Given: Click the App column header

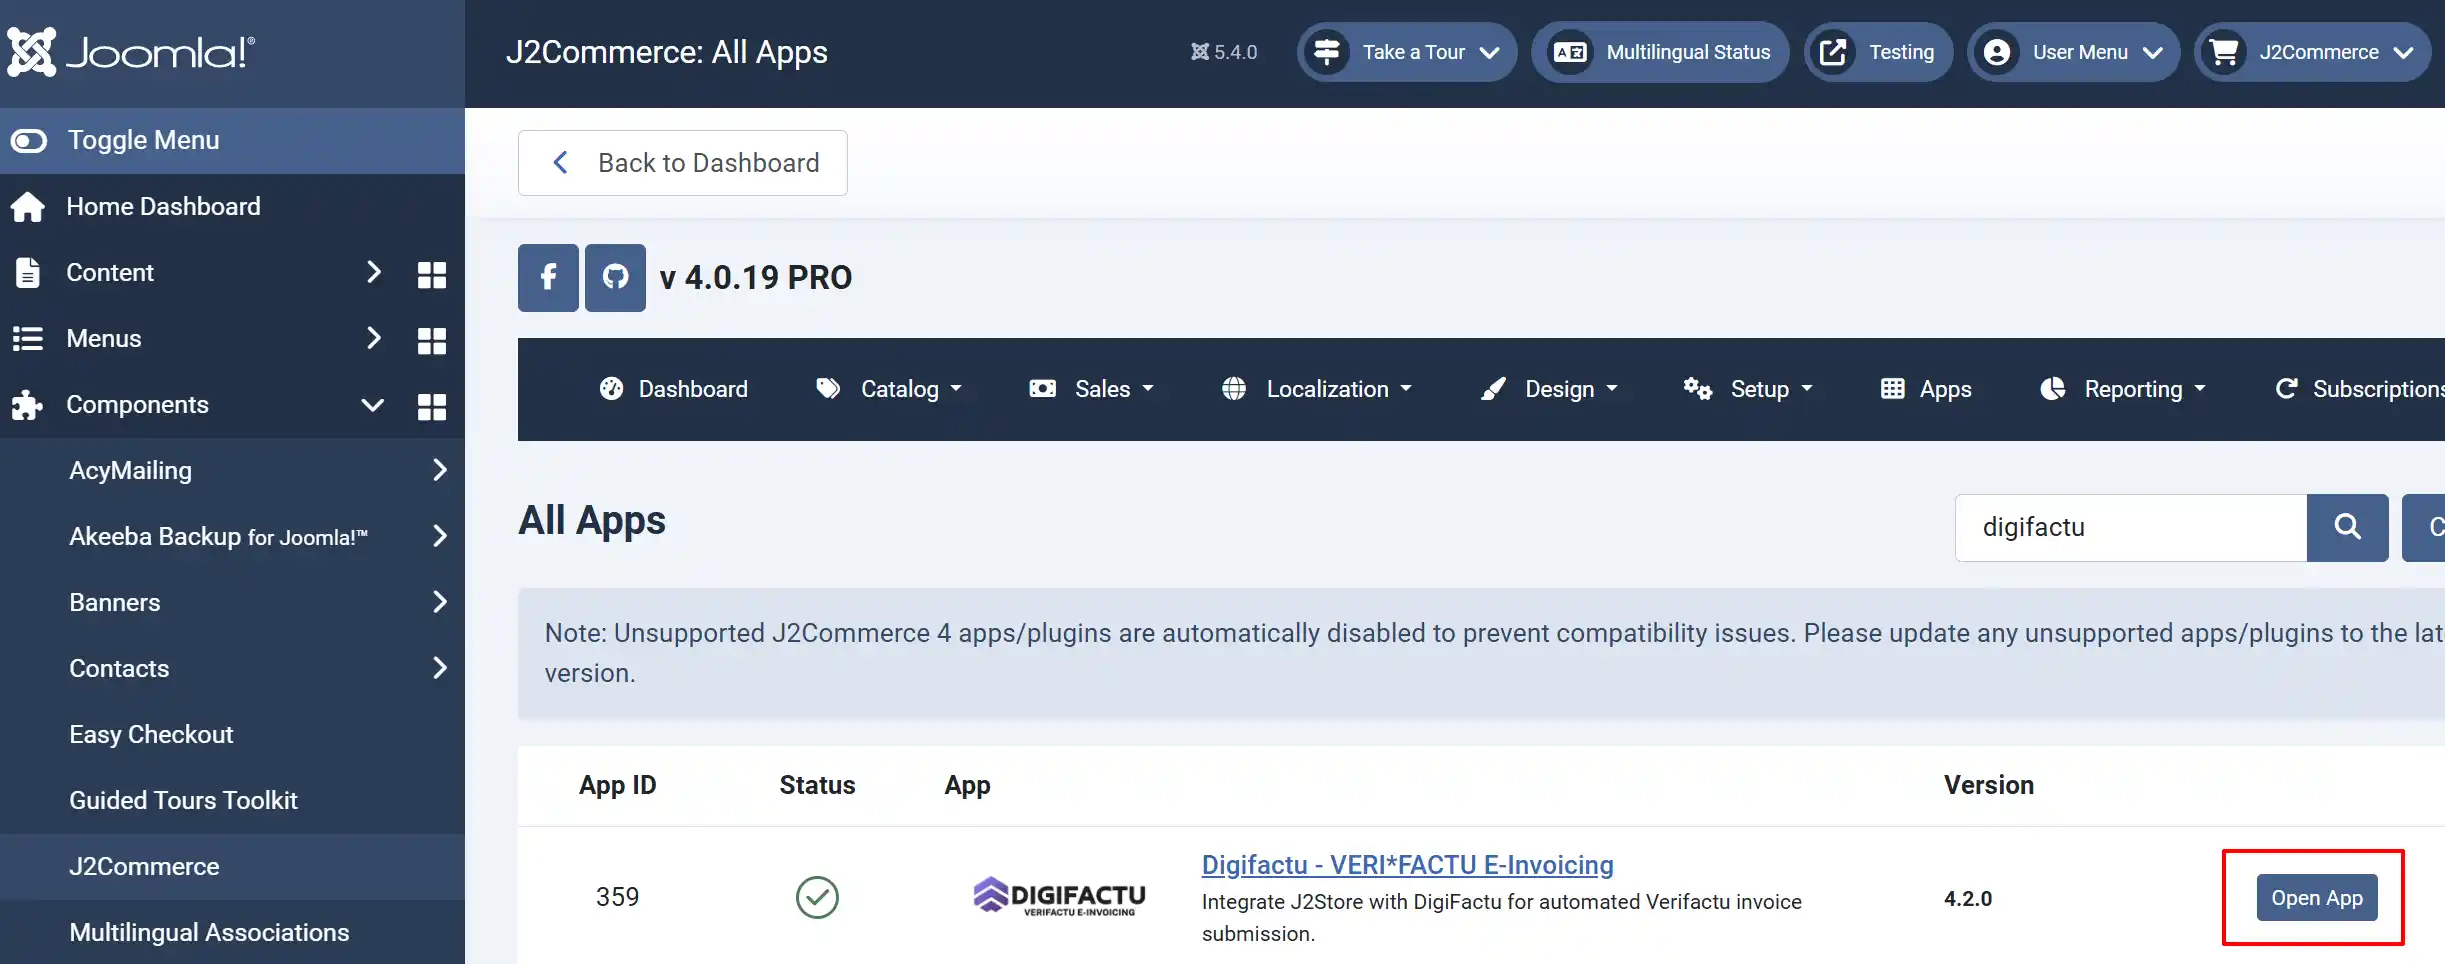Looking at the screenshot, I should pos(967,785).
